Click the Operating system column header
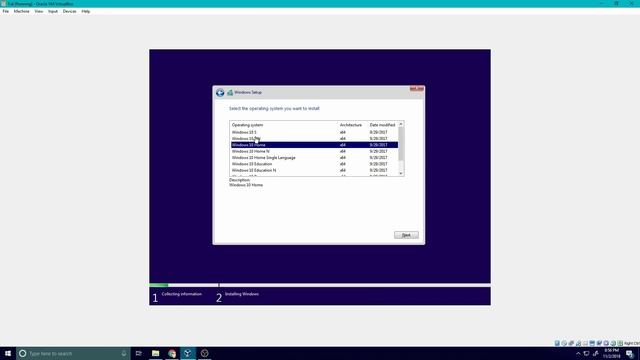 pos(247,125)
